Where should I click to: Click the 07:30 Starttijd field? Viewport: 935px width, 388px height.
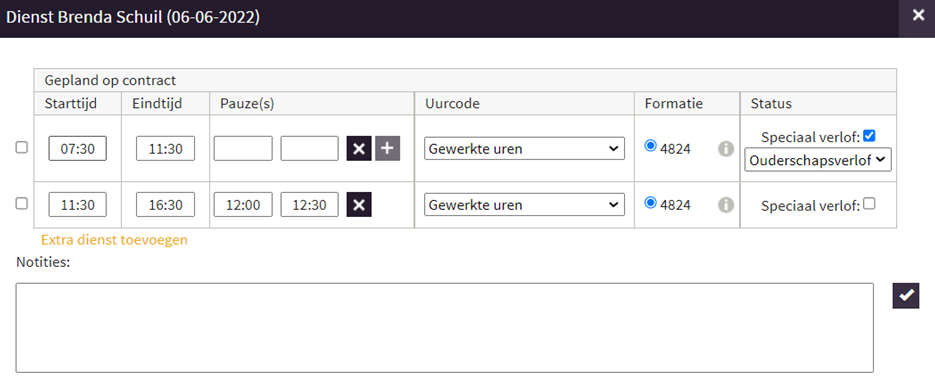point(78,148)
